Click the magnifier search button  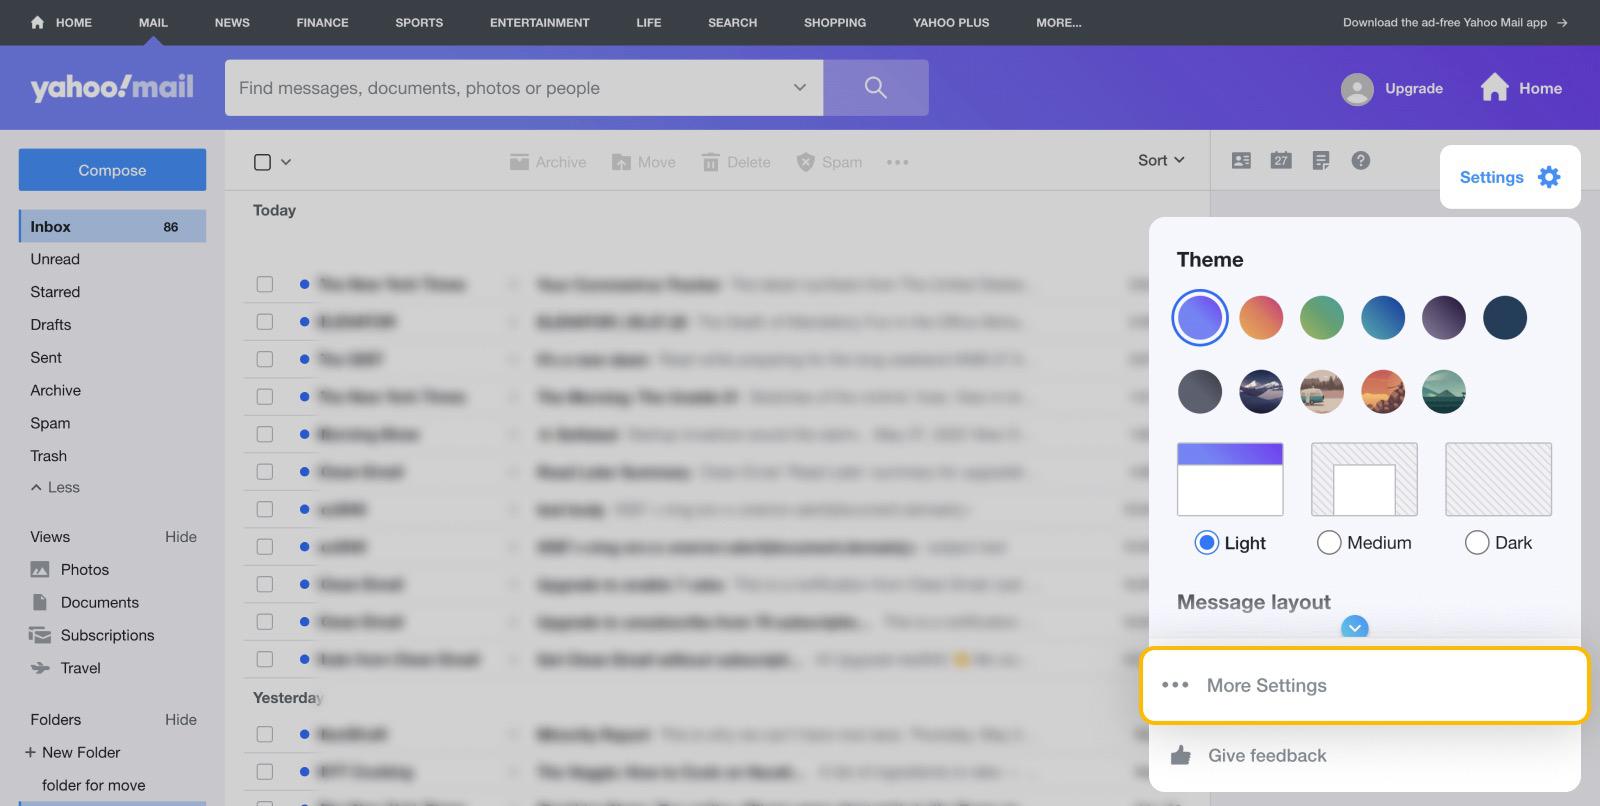[x=875, y=88]
